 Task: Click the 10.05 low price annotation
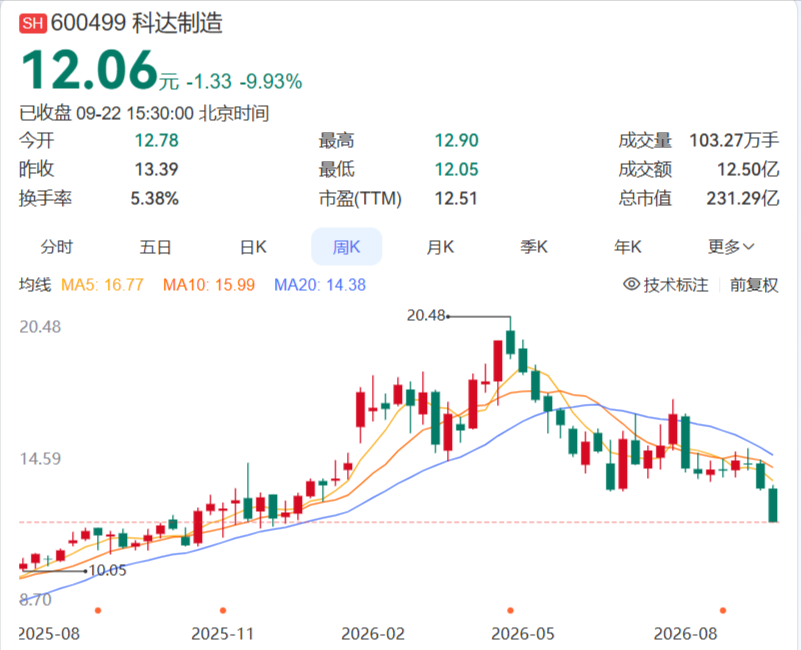pyautogui.click(x=108, y=571)
